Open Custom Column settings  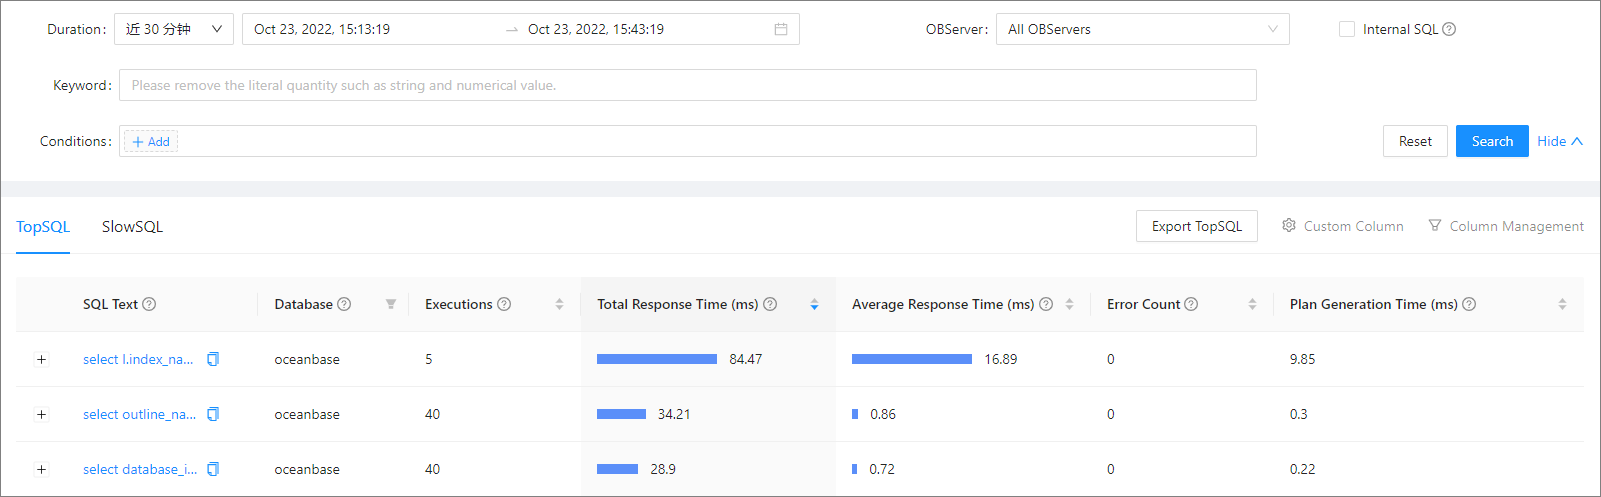pos(1342,226)
